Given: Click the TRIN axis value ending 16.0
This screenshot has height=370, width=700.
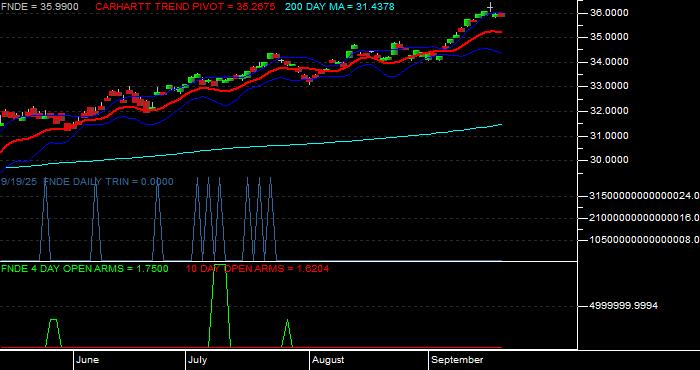Looking at the screenshot, I should (x=645, y=218).
